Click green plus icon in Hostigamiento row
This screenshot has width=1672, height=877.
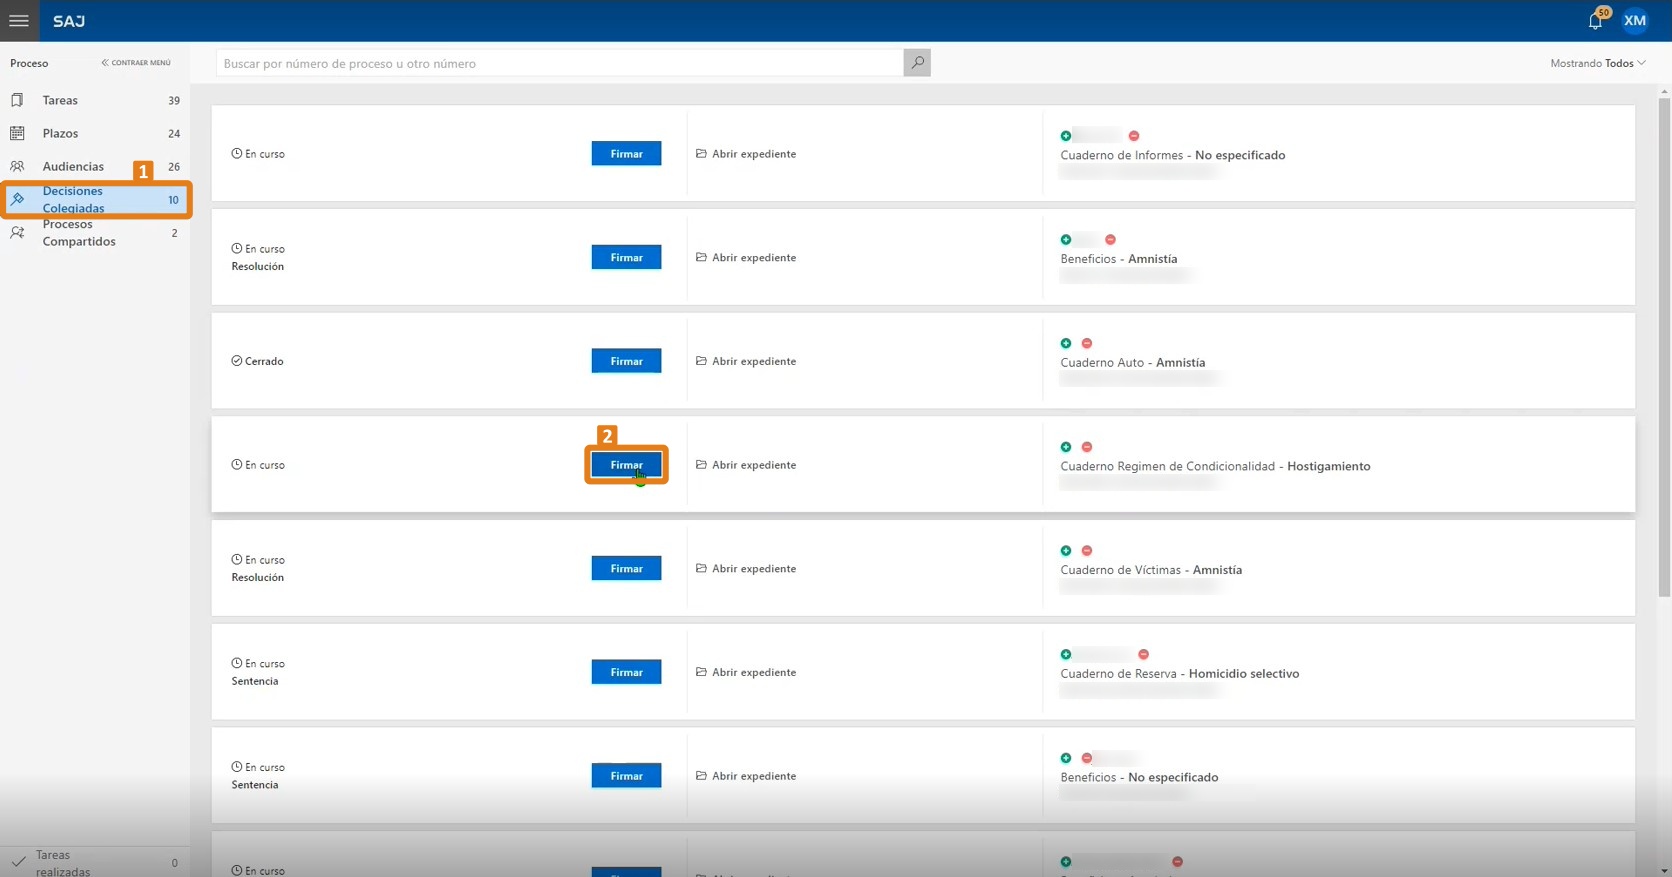point(1066,447)
